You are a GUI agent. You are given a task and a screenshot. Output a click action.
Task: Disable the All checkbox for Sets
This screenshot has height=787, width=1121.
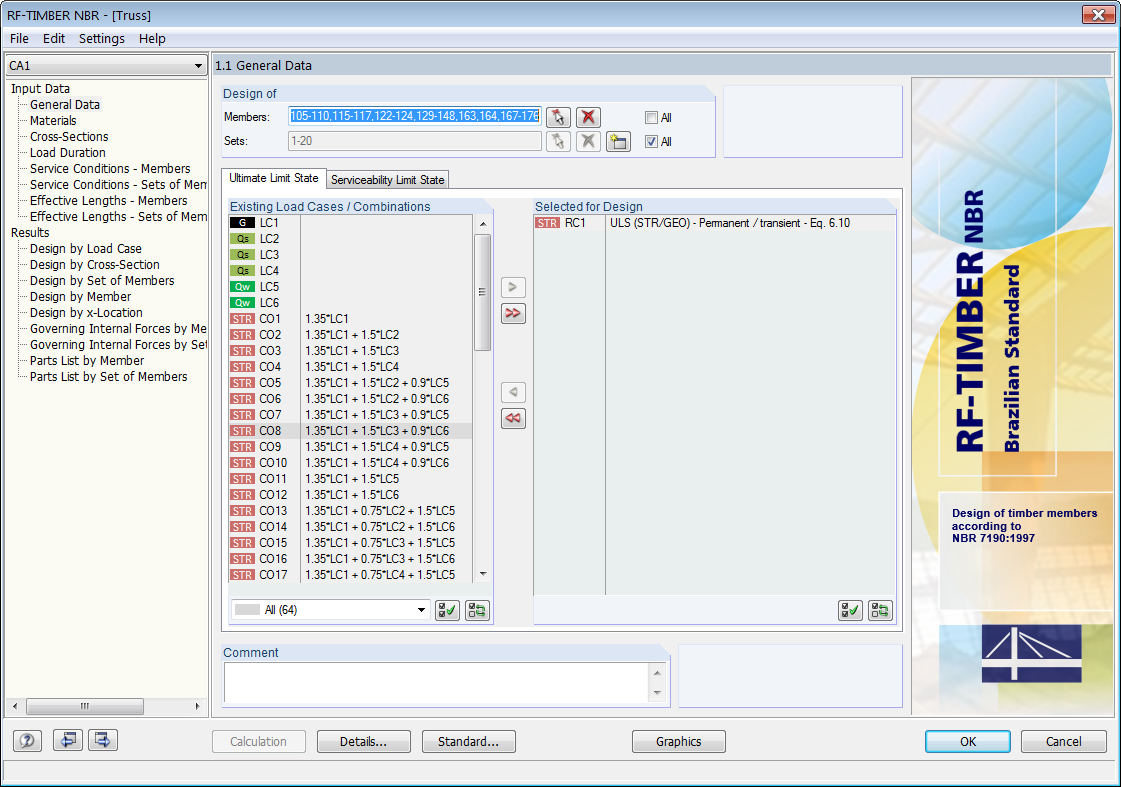pos(651,141)
